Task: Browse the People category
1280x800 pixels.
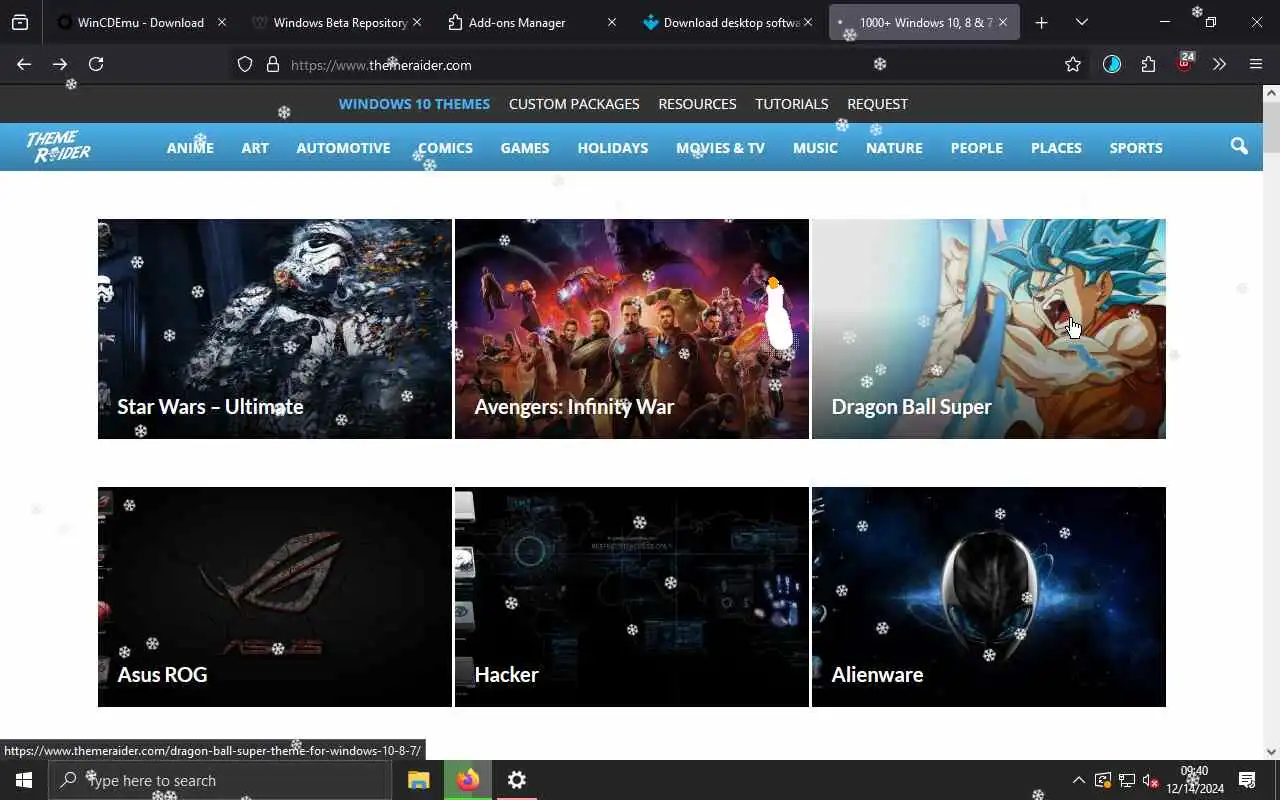Action: pos(977,148)
